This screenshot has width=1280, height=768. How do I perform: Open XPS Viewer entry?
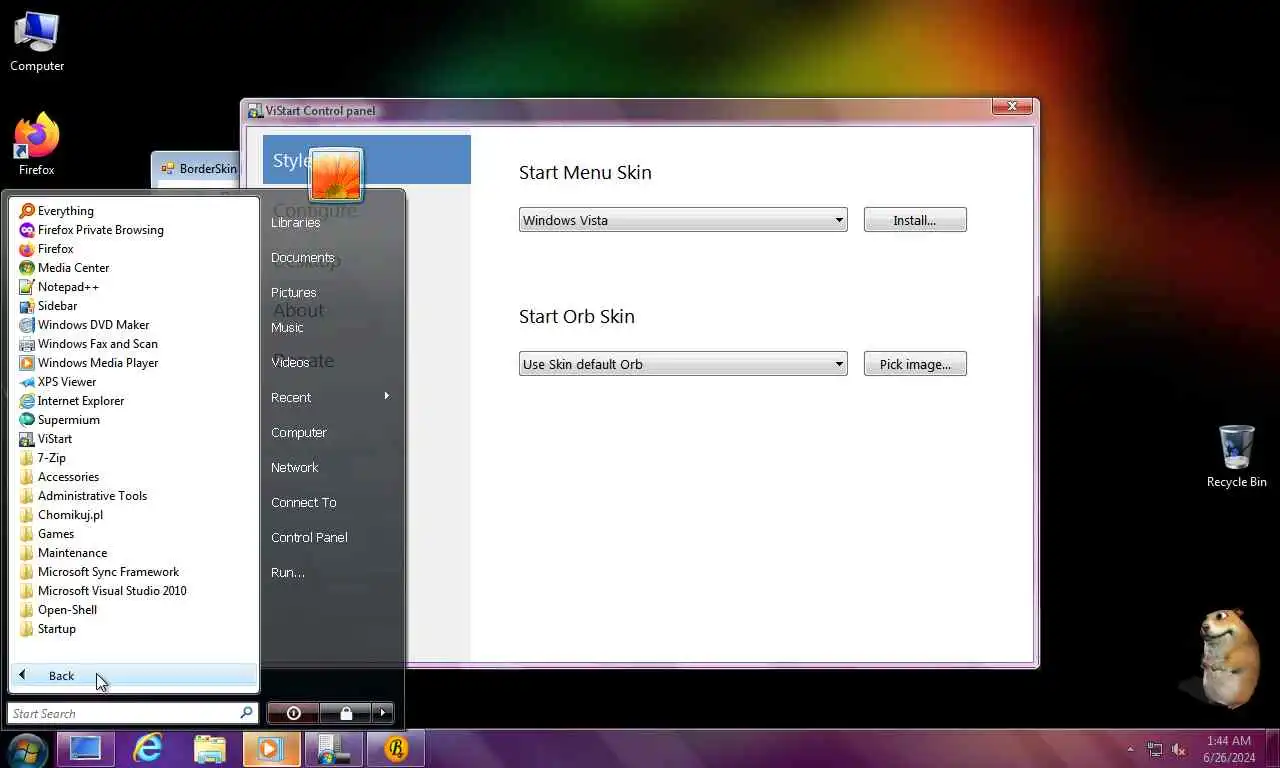58,382
